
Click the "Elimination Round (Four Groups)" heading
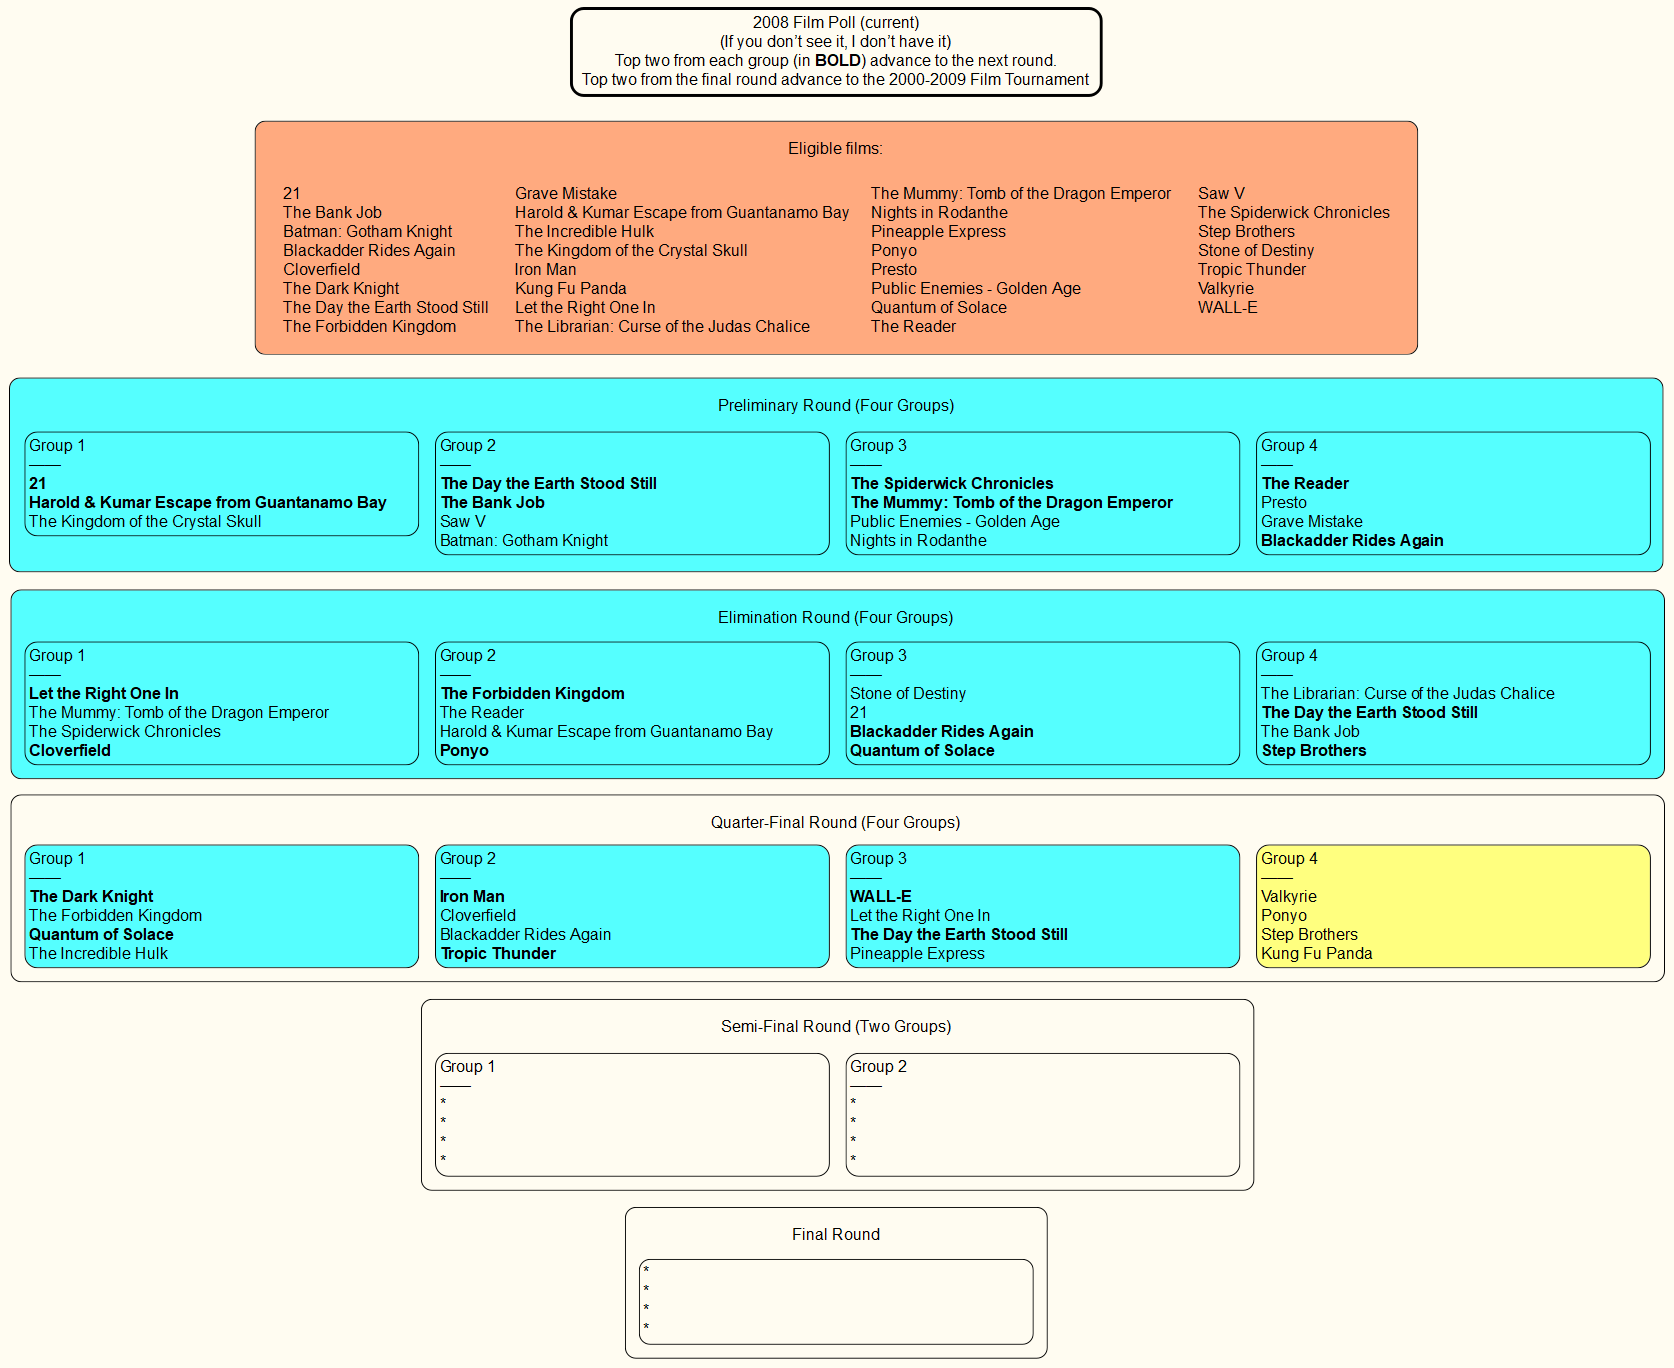(835, 618)
